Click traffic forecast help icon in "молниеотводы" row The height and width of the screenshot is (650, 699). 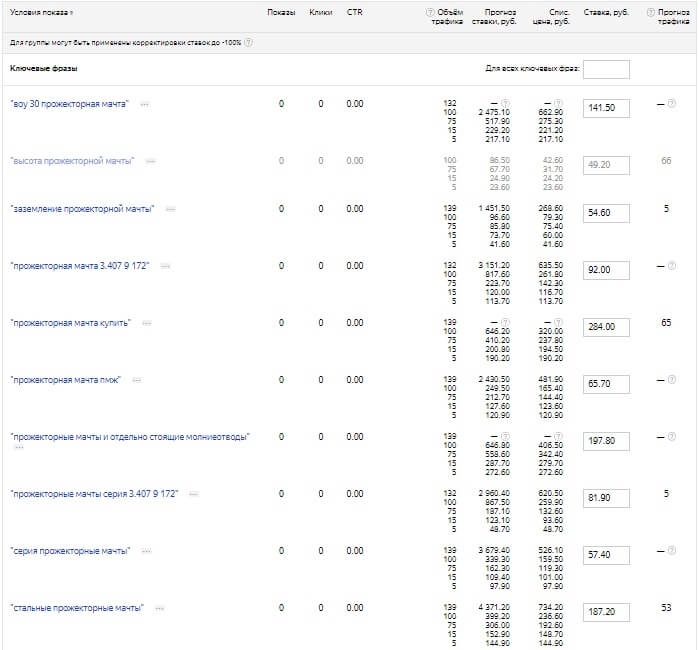pos(672,436)
